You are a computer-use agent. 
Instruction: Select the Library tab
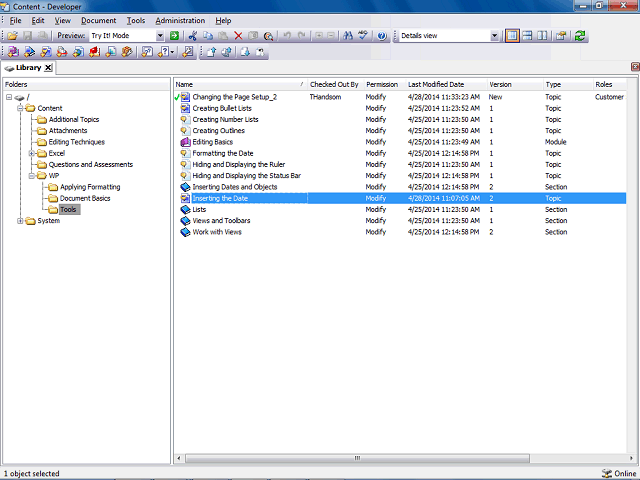point(29,68)
